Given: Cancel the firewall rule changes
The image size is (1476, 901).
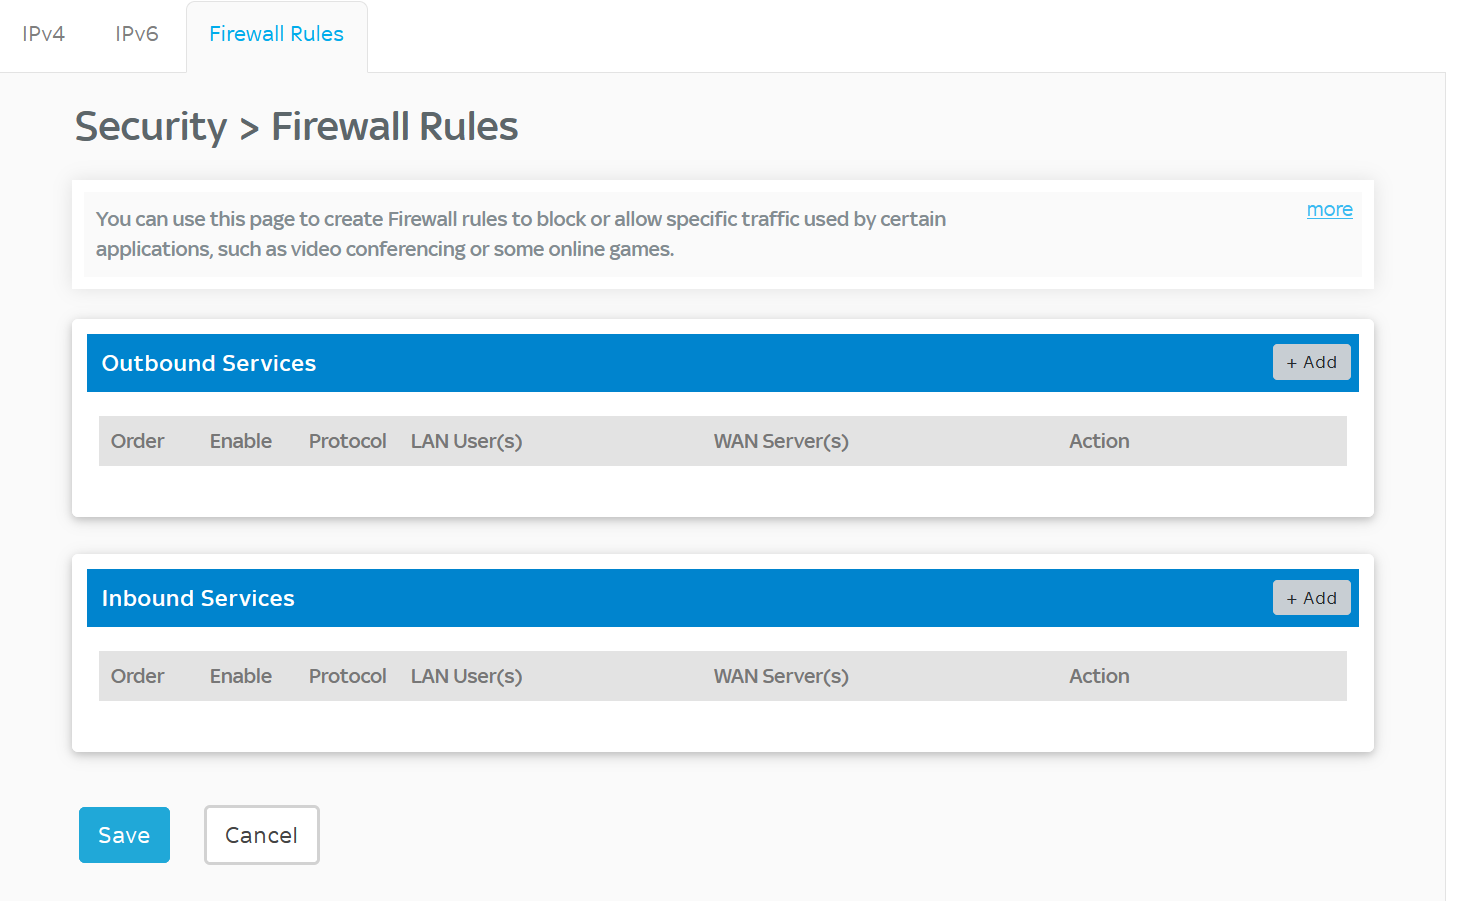Looking at the screenshot, I should (x=261, y=835).
